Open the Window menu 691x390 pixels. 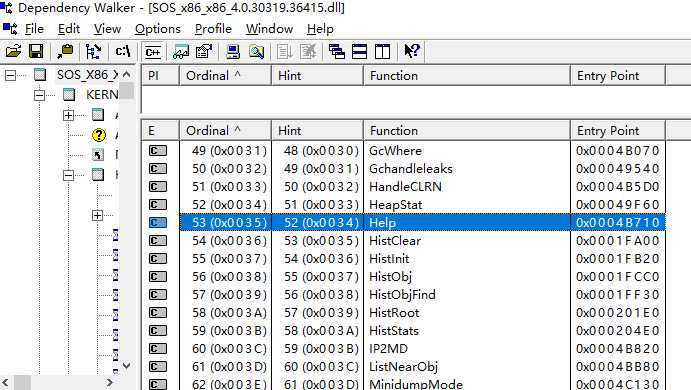(269, 29)
